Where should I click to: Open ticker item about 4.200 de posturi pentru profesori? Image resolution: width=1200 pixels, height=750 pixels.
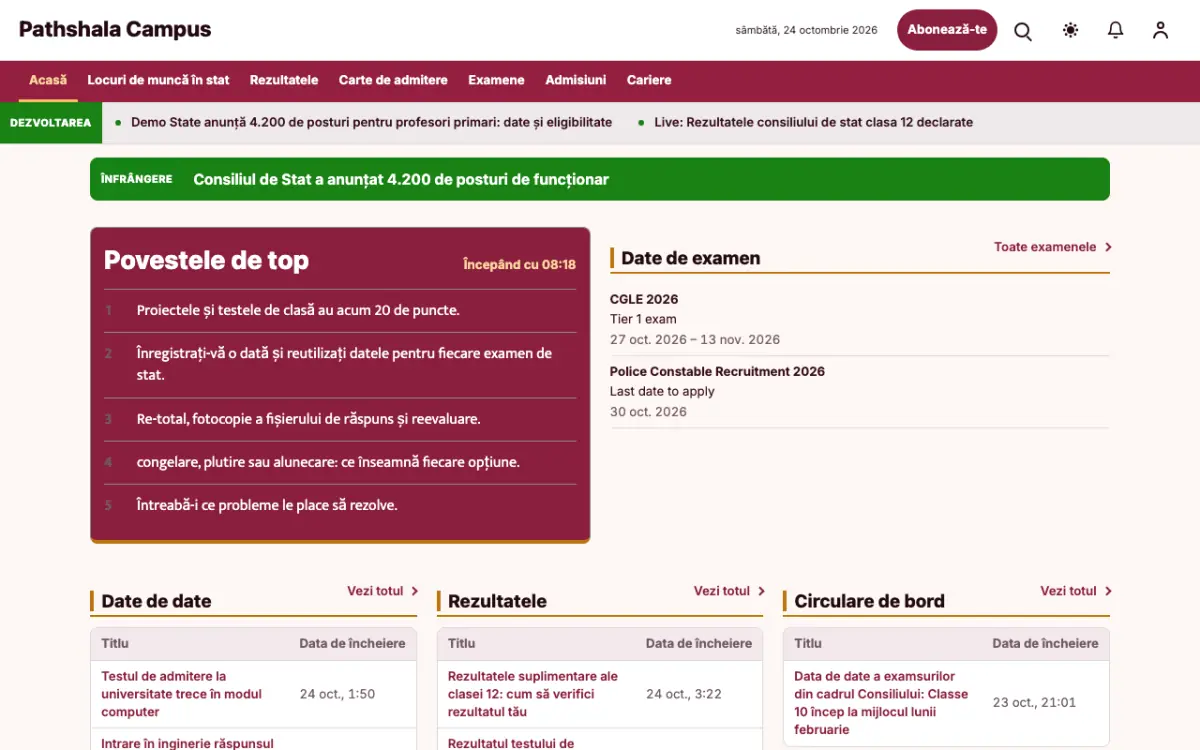point(371,122)
